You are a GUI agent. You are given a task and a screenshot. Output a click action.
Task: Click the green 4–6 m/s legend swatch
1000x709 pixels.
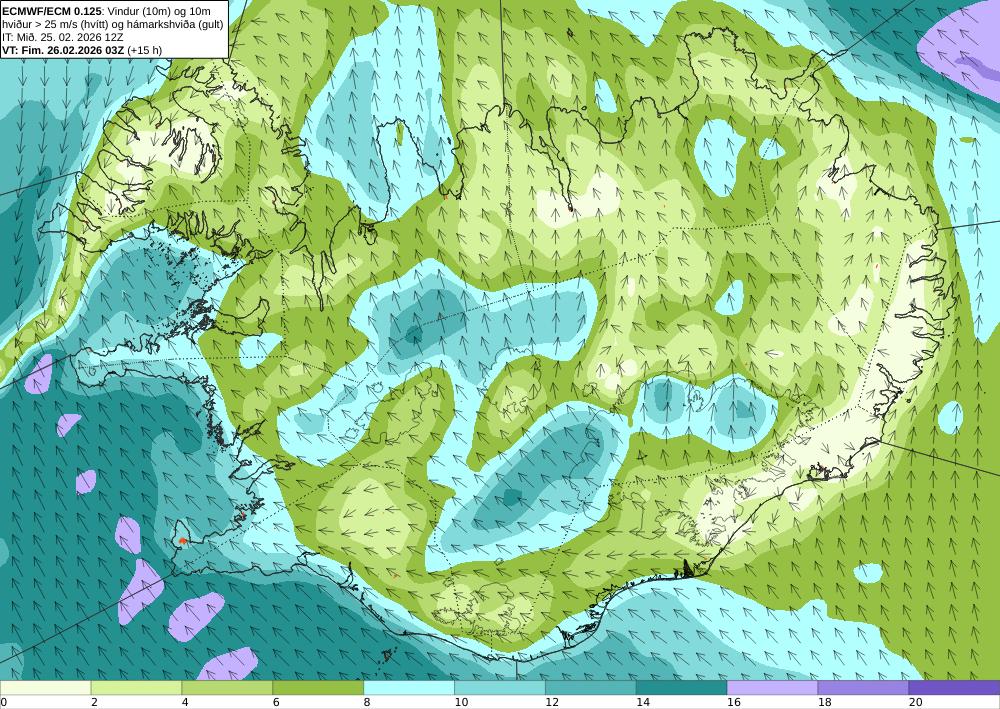[x=227, y=688]
